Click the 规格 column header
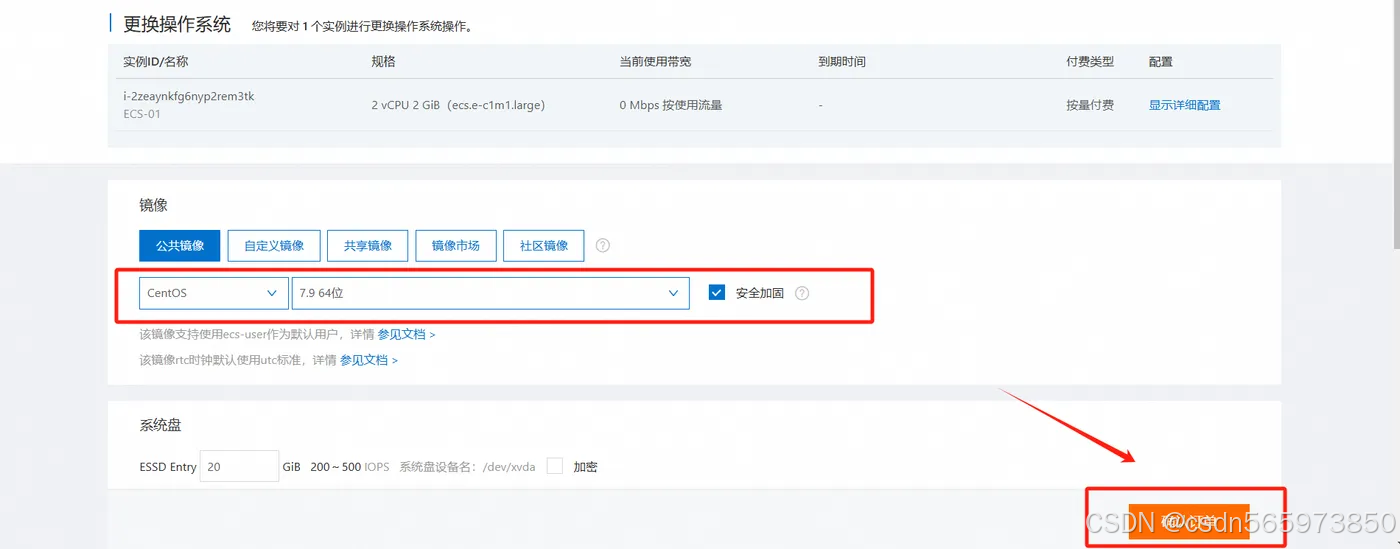 coord(383,62)
